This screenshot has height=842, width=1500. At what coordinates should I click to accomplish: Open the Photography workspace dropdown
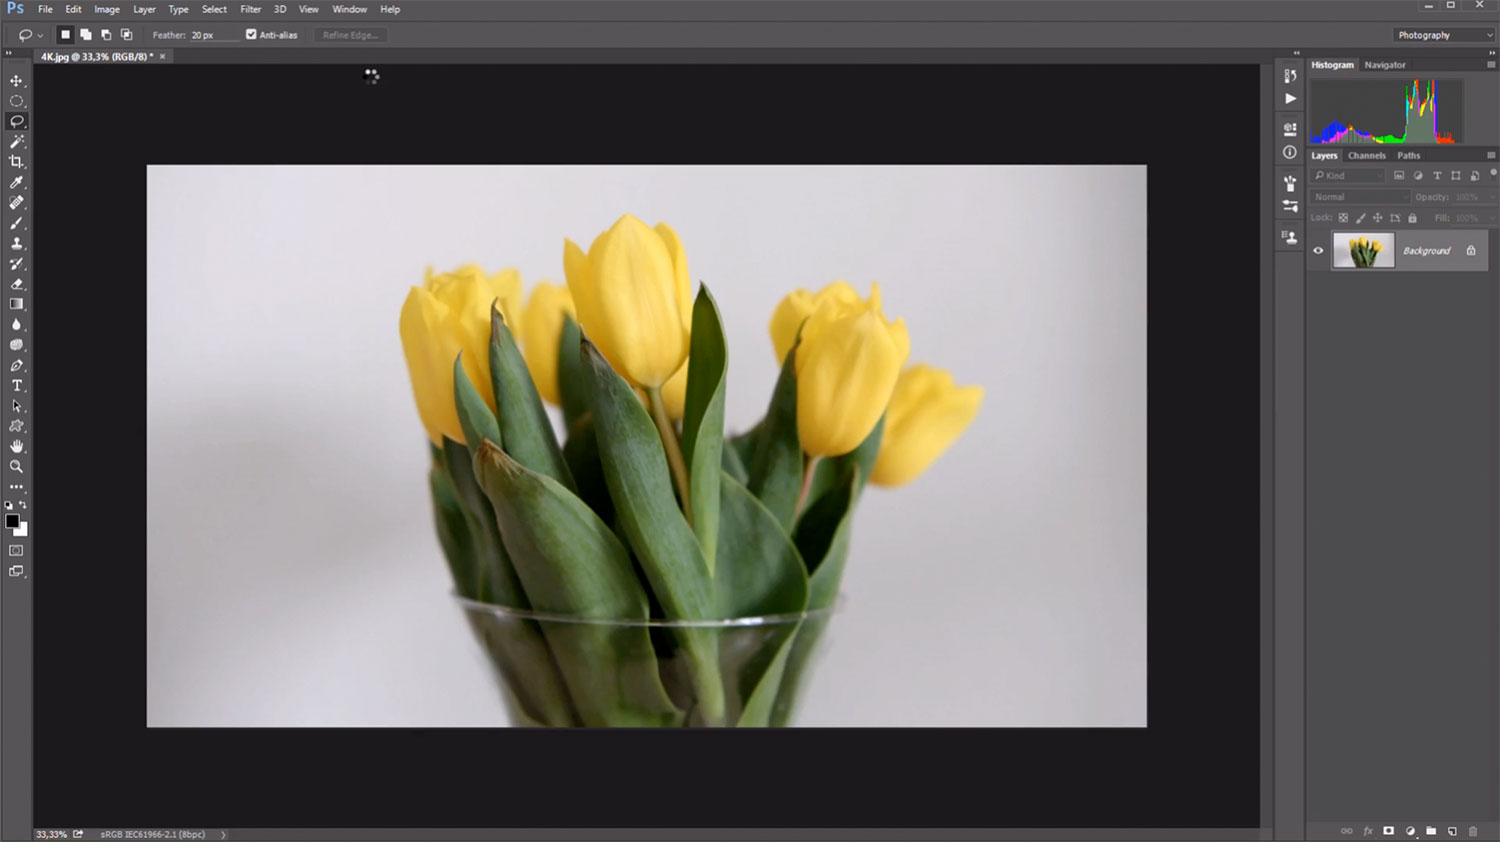pyautogui.click(x=1444, y=35)
